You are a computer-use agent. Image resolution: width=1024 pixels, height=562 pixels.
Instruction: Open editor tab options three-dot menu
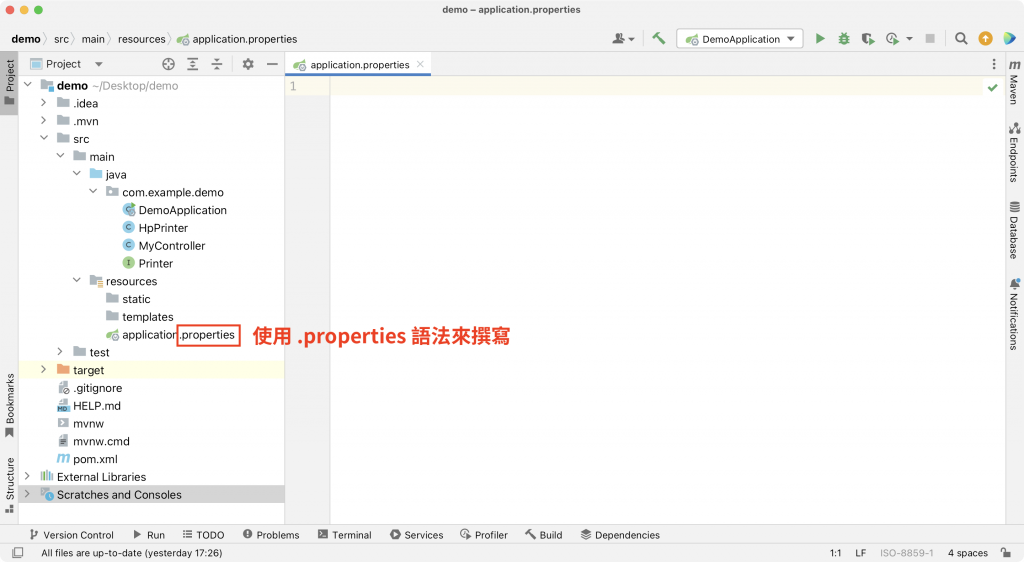(994, 64)
